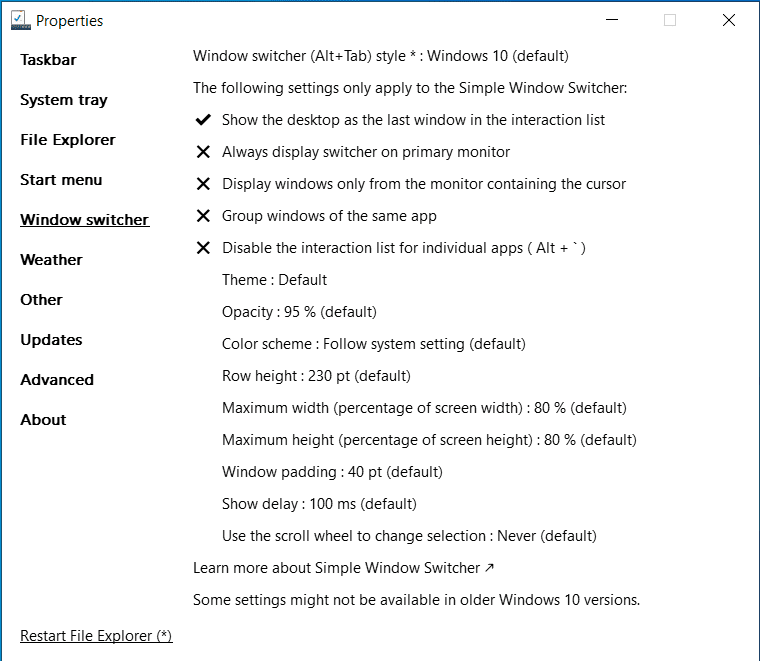Viewport: 760px width, 661px height.
Task: Change the Opacity value setting
Action: pos(299,312)
